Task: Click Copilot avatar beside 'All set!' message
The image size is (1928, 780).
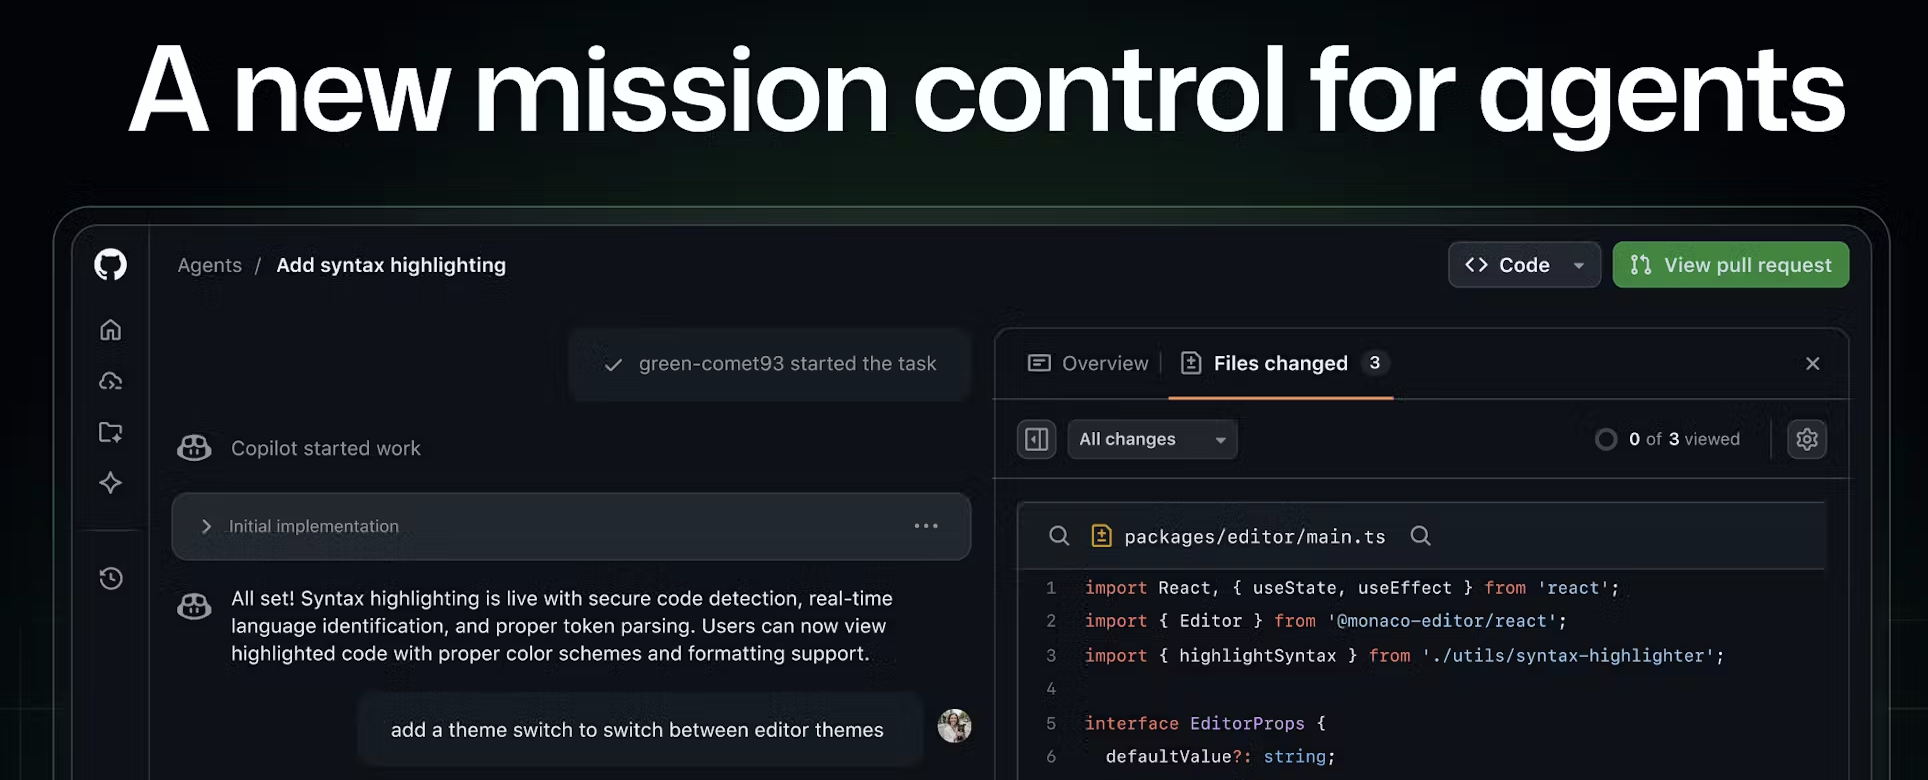Action: [x=194, y=606]
